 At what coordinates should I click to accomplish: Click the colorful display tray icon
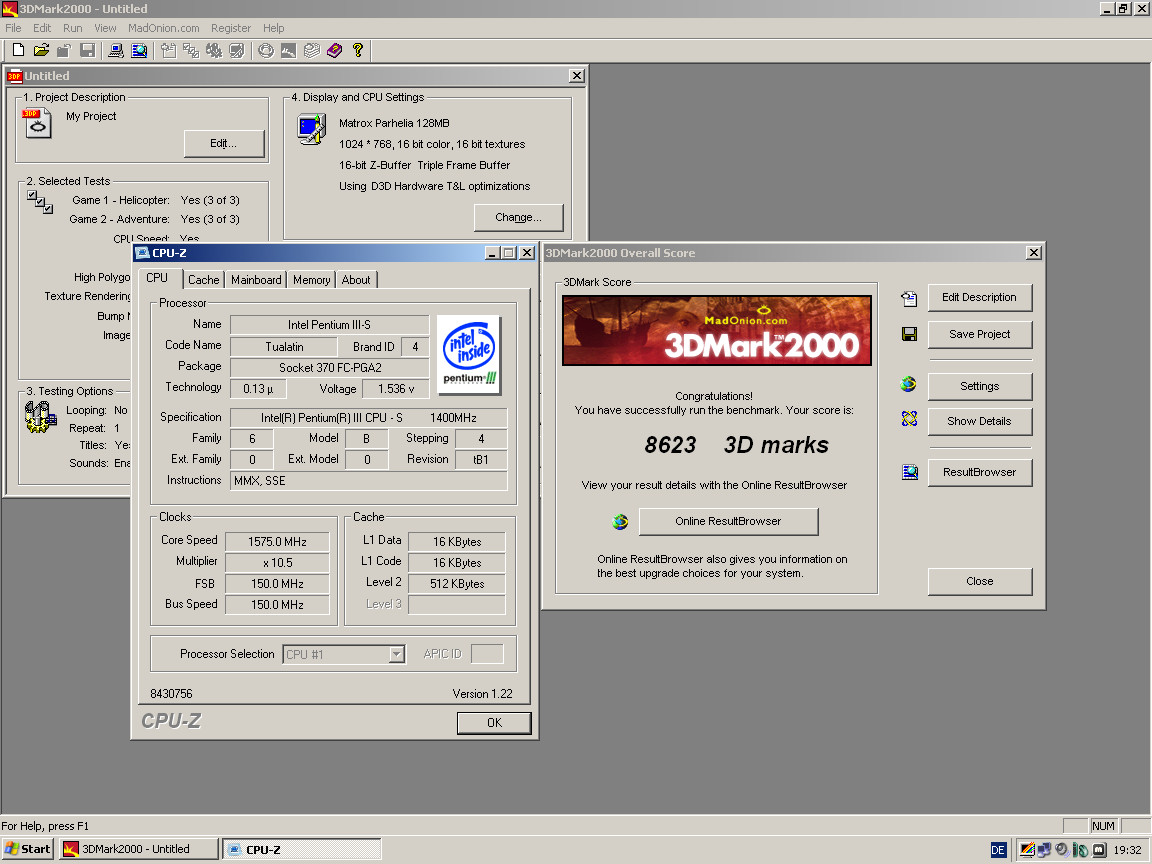click(x=1027, y=850)
